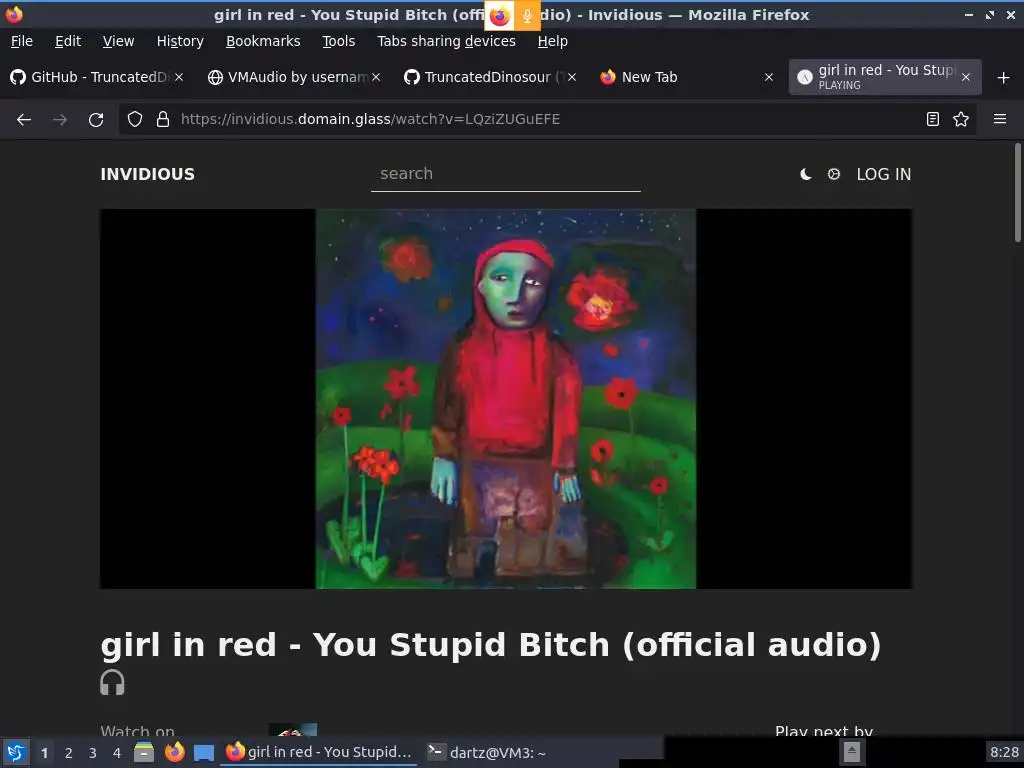1024x768 pixels.
Task: Click the vertical page scrollbar
Action: click(x=1017, y=192)
